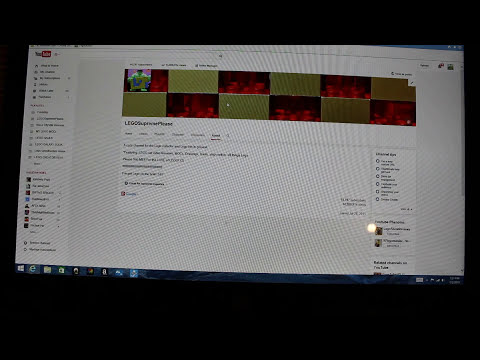The width and height of the screenshot is (480, 360).
Task: Open Watch Later in the sidebar
Action: (44, 91)
